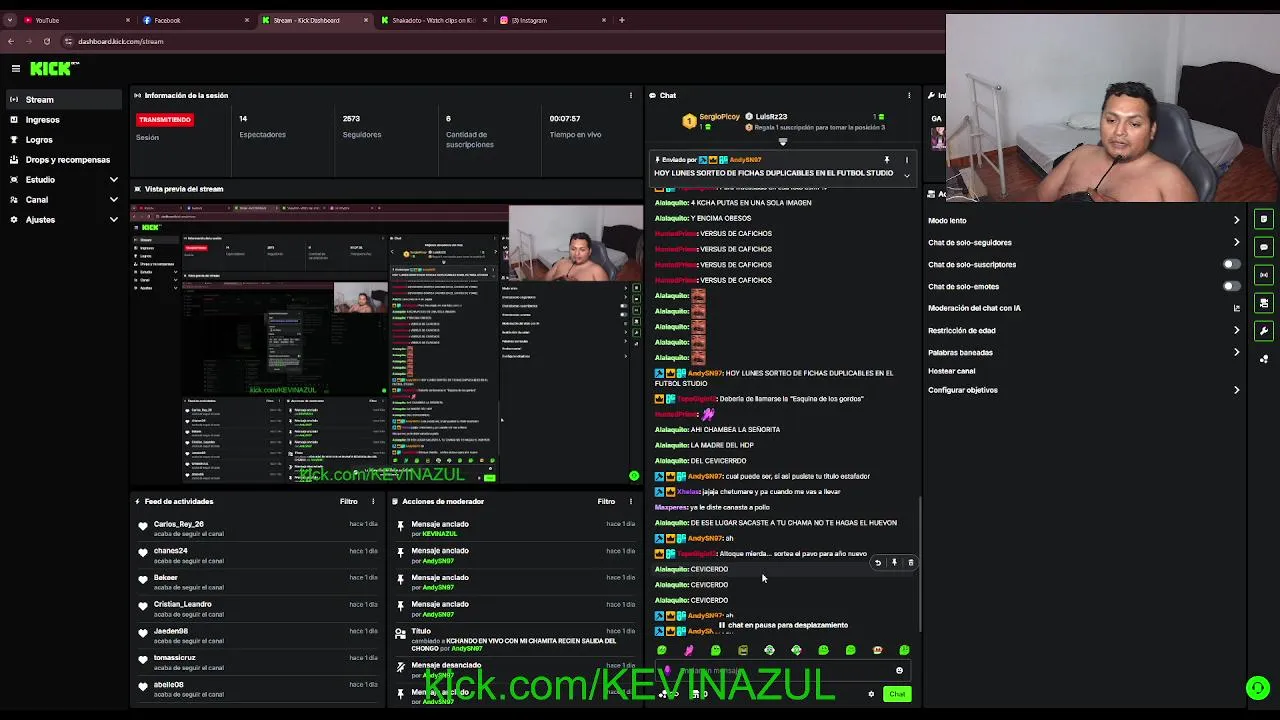
Task: Open the emoji picker in the message box
Action: coord(899,671)
